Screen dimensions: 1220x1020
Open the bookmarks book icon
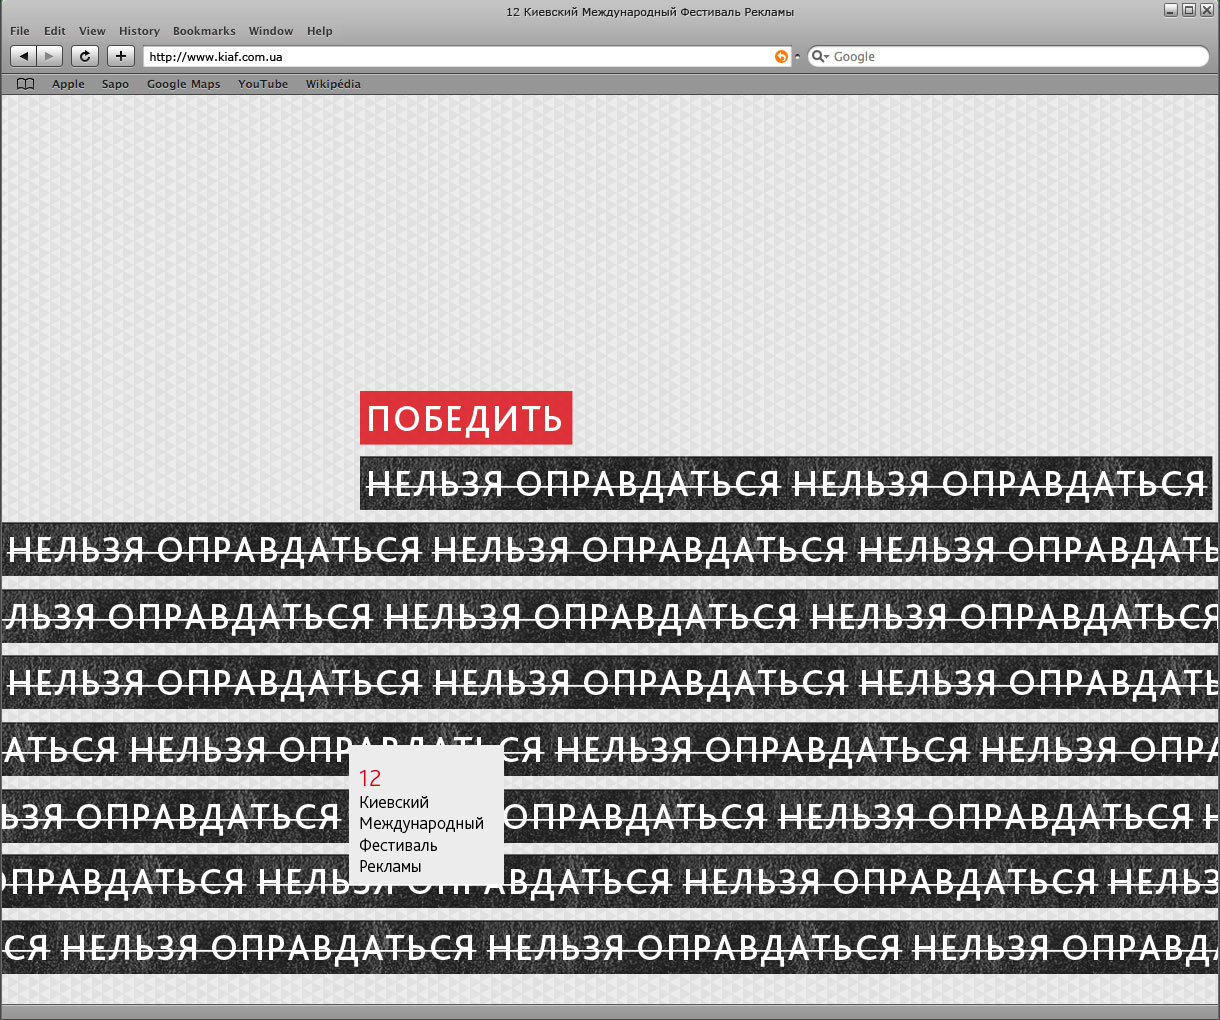(x=26, y=84)
